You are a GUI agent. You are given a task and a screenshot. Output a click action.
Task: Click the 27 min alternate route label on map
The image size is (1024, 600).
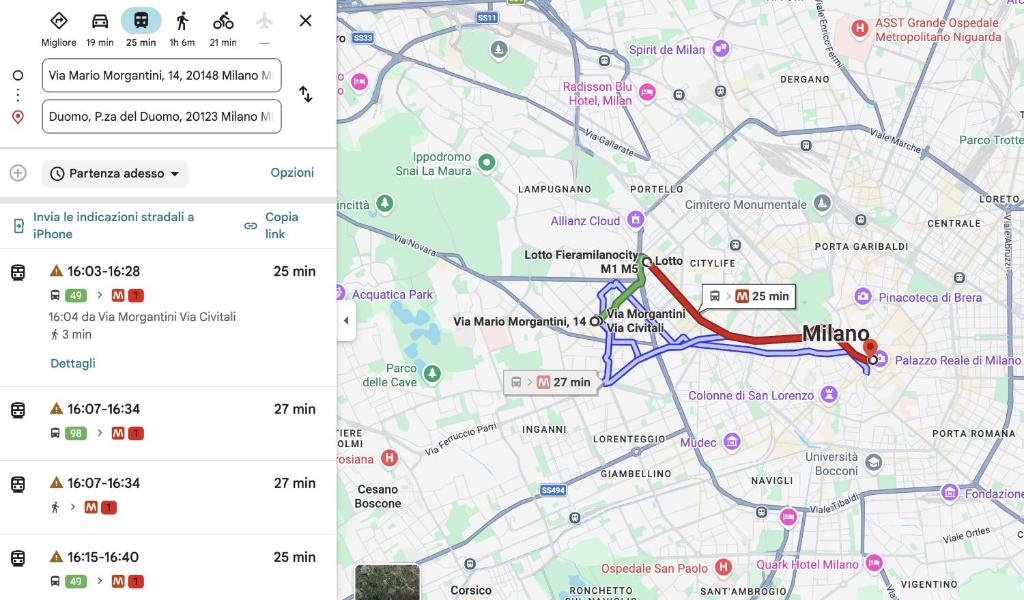pyautogui.click(x=552, y=382)
